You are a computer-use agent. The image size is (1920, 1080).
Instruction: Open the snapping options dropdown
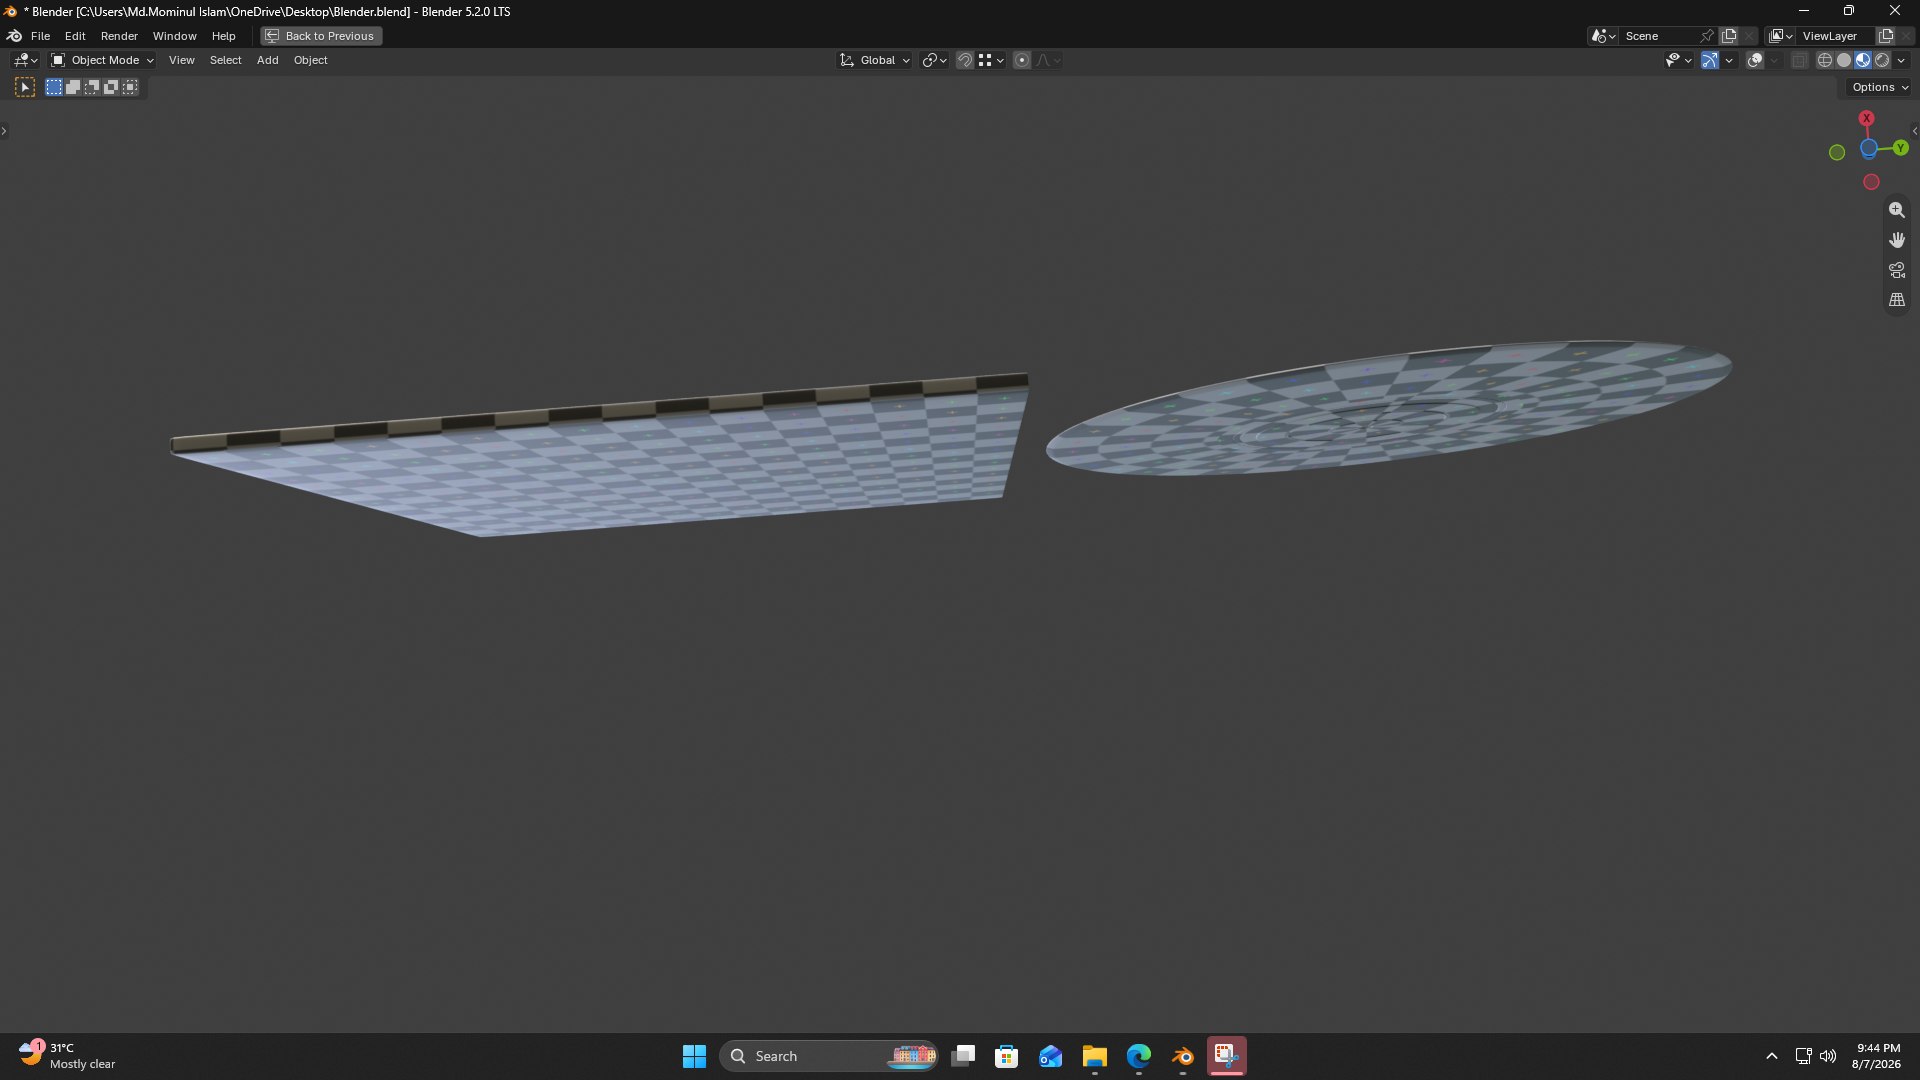tap(991, 60)
